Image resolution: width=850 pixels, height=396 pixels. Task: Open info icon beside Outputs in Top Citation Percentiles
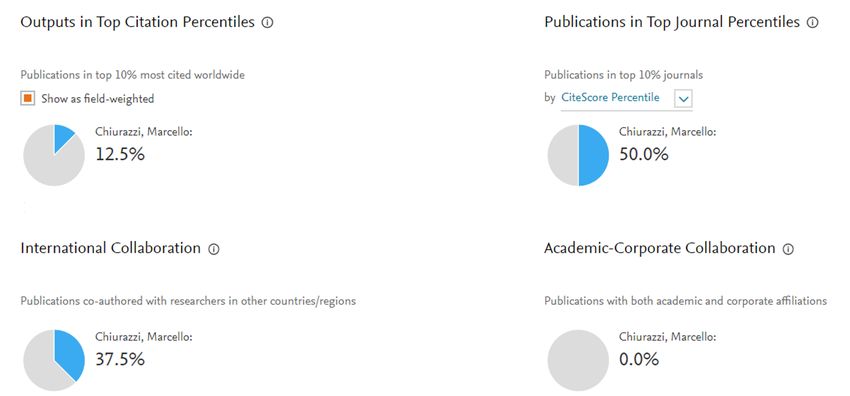tap(267, 23)
